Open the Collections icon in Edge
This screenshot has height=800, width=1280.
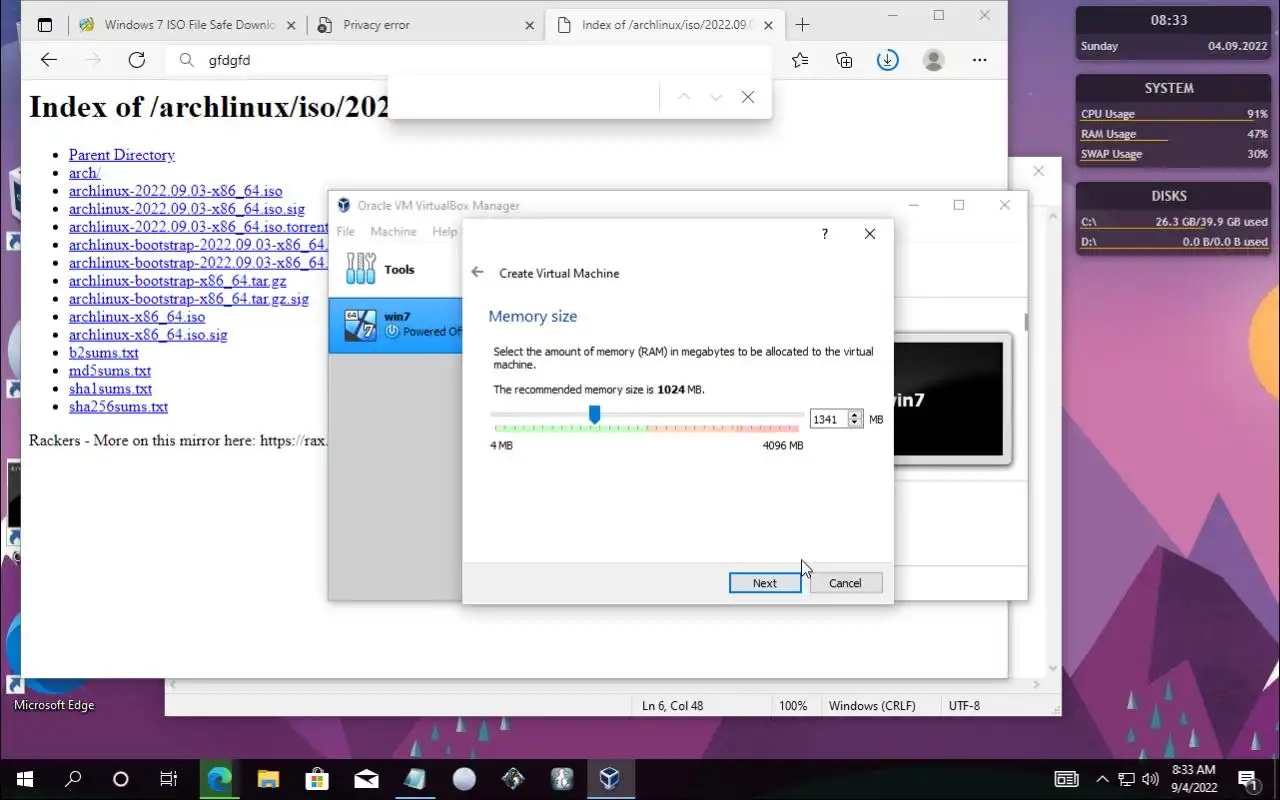[x=844, y=60]
